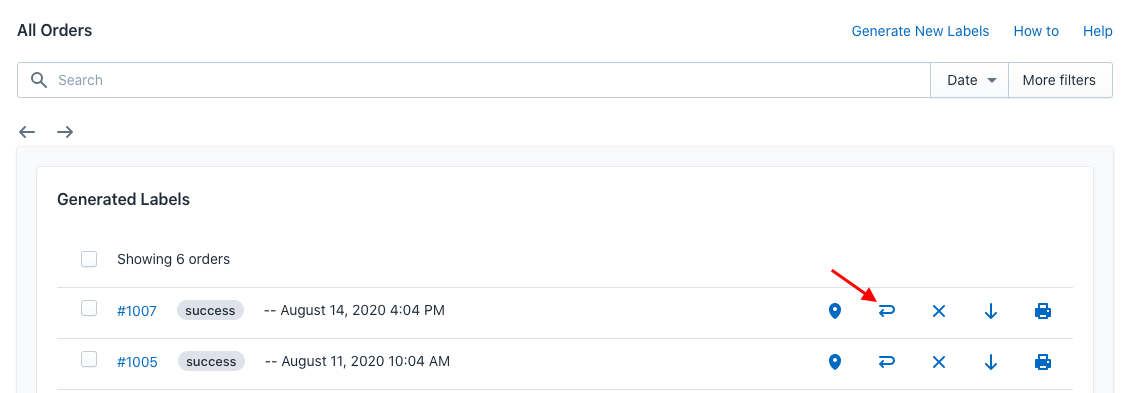Print label for order #1005
The image size is (1133, 393).
tap(1043, 362)
